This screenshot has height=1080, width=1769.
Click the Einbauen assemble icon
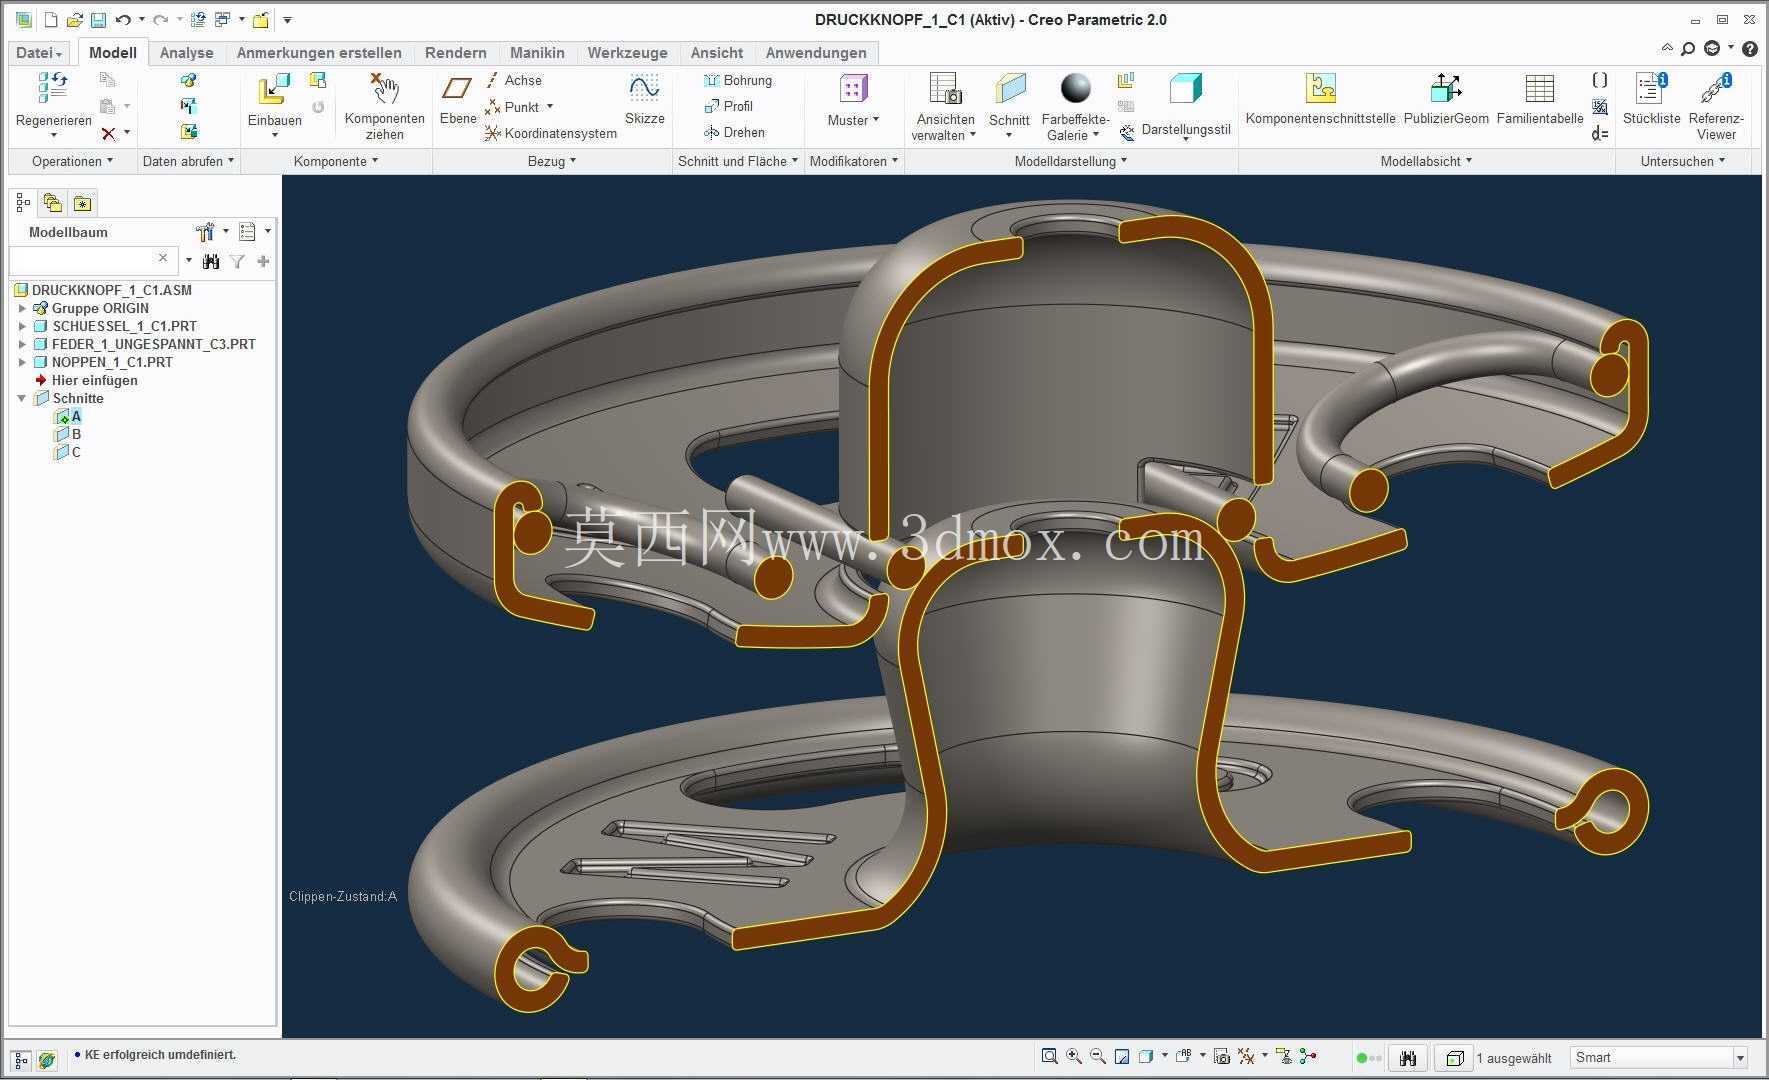pos(274,89)
